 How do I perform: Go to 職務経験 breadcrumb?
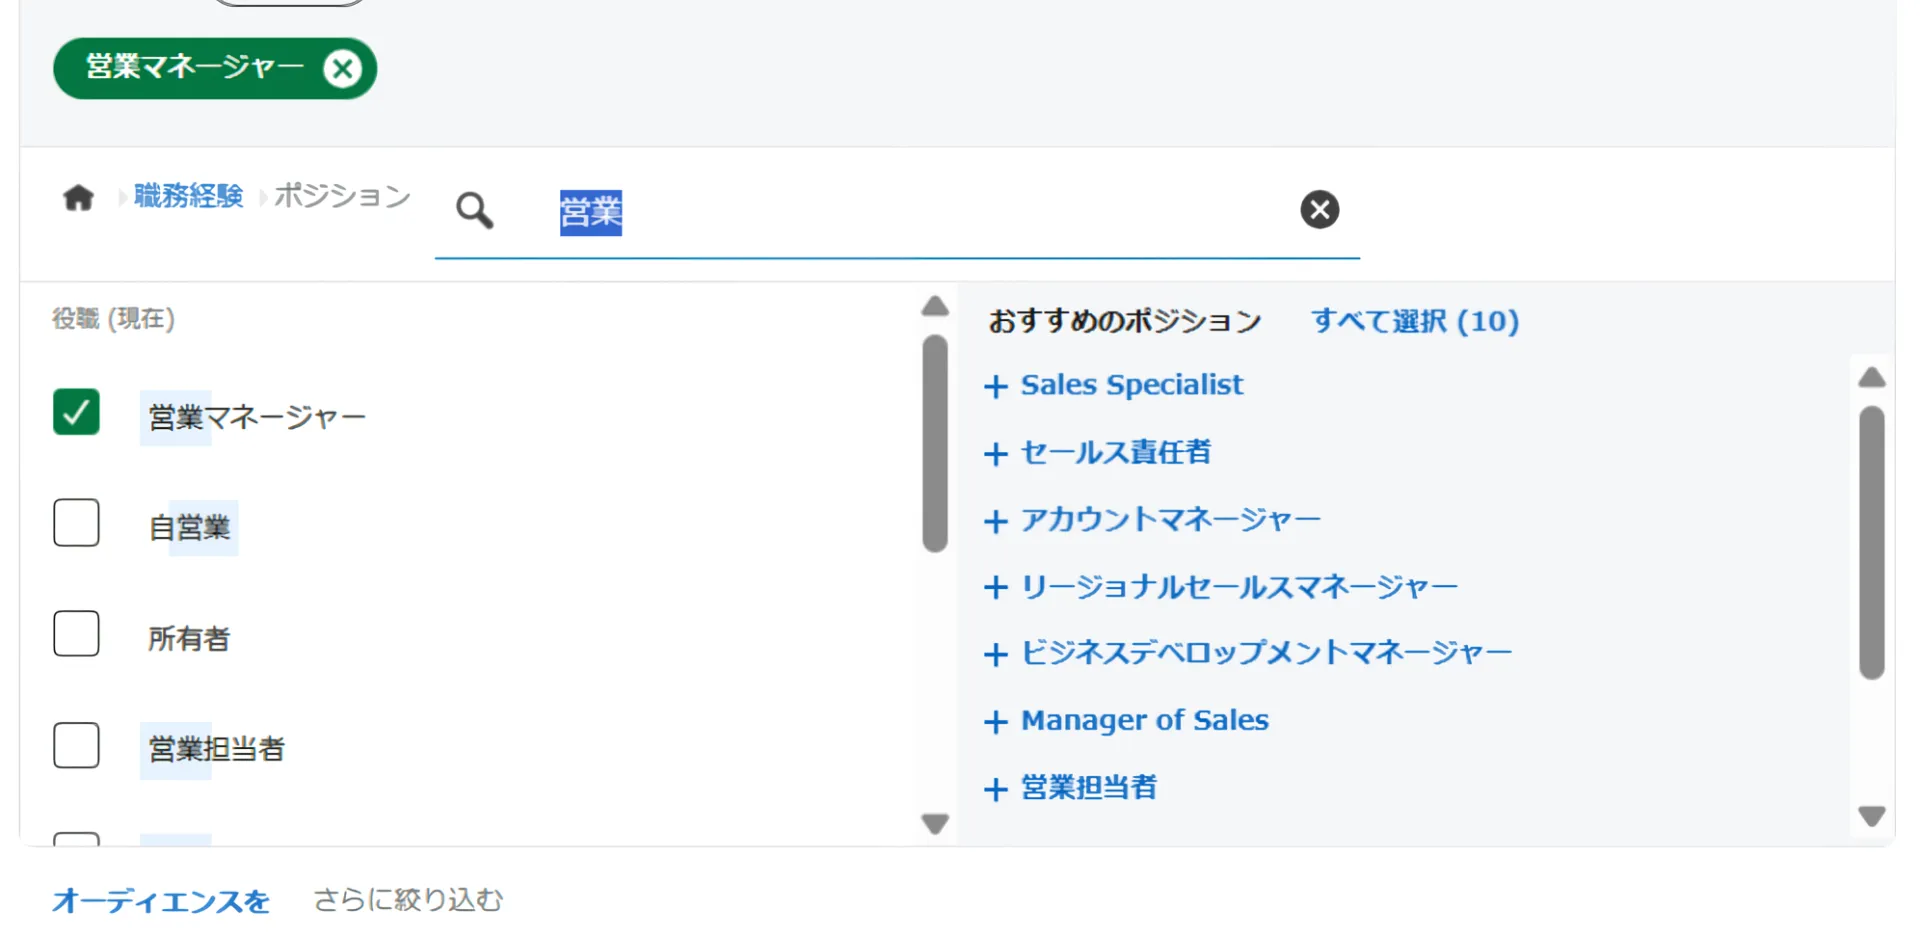click(188, 196)
